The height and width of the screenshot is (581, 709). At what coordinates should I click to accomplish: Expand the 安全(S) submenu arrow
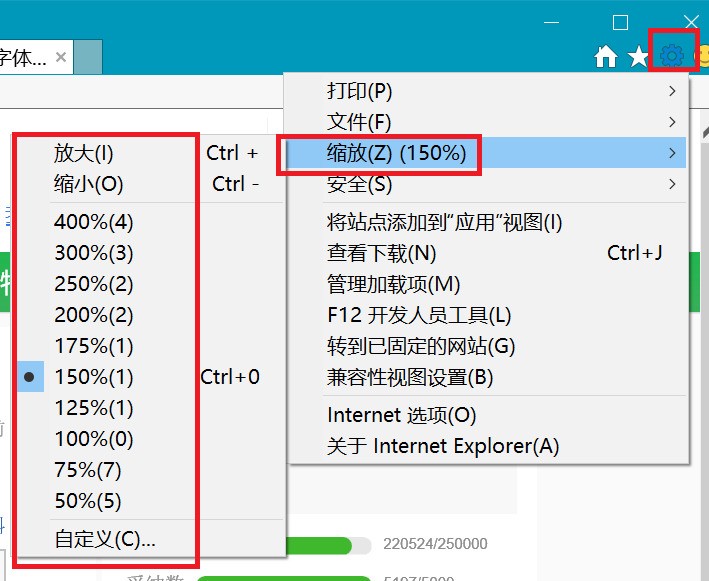(x=672, y=184)
